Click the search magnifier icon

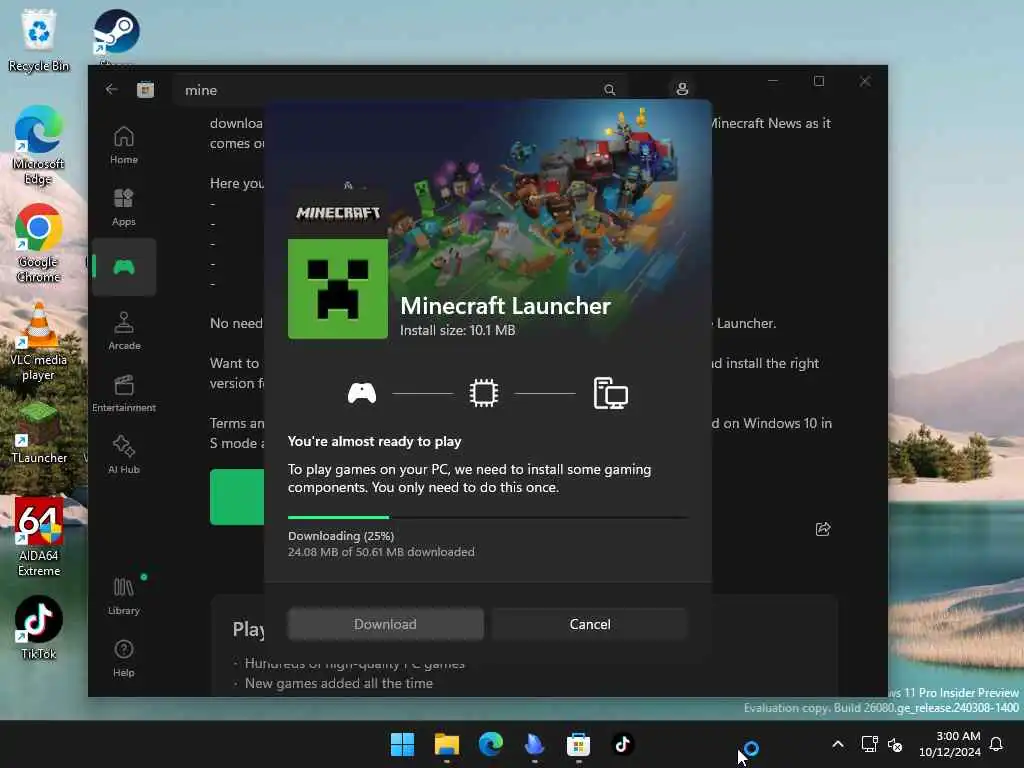pyautogui.click(x=609, y=90)
